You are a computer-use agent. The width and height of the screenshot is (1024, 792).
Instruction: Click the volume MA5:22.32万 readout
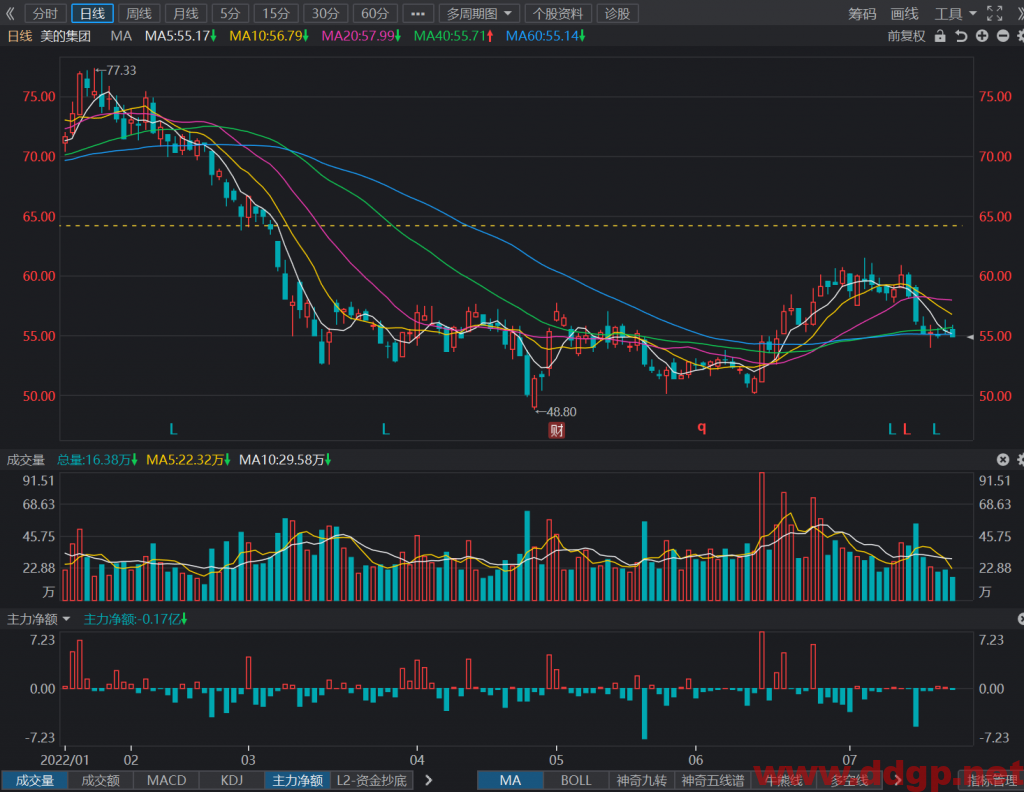[188, 460]
